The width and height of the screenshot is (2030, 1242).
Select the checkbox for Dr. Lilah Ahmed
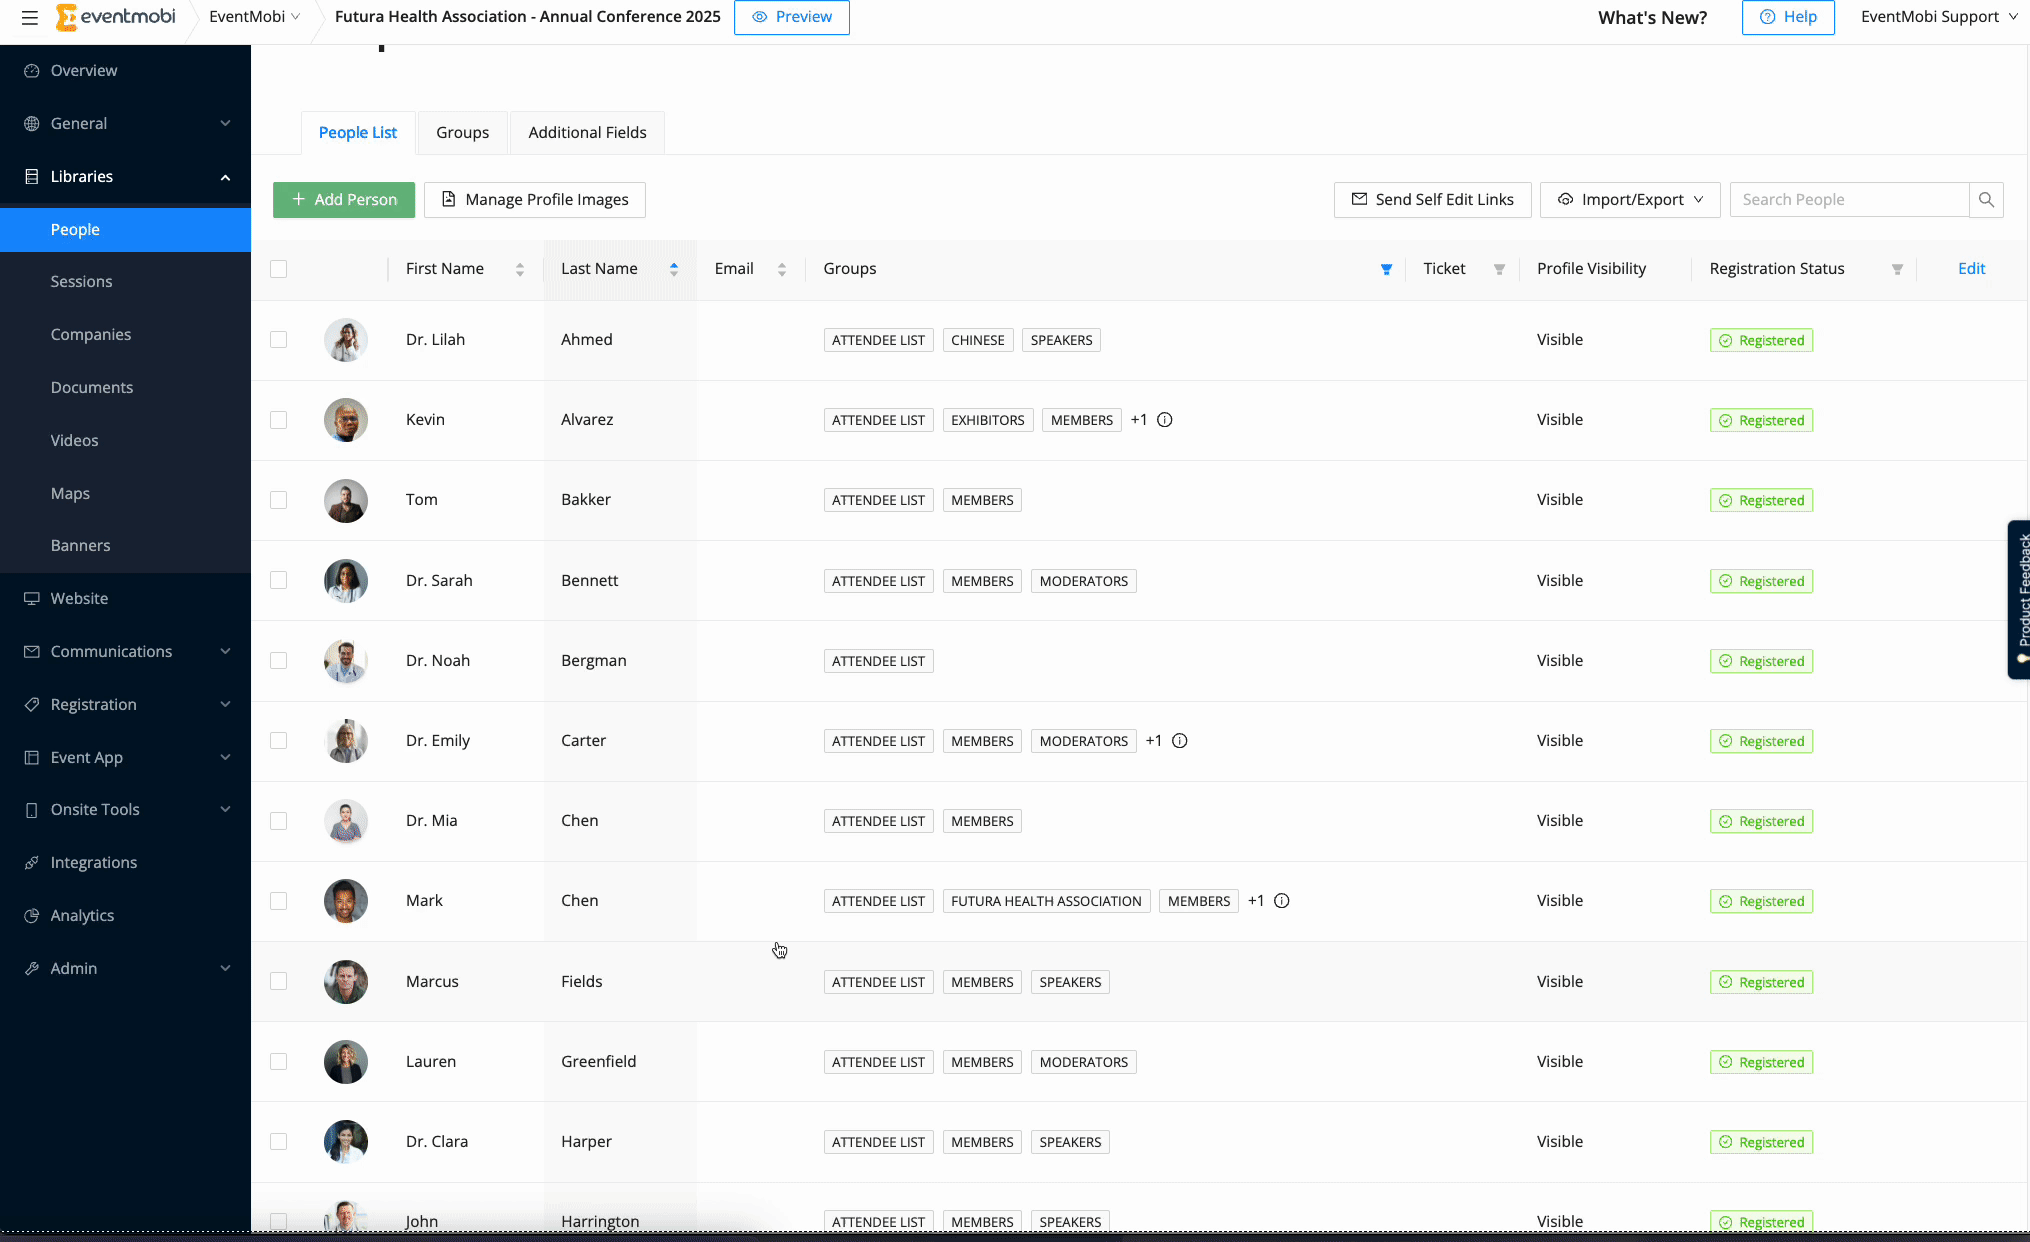(x=279, y=340)
